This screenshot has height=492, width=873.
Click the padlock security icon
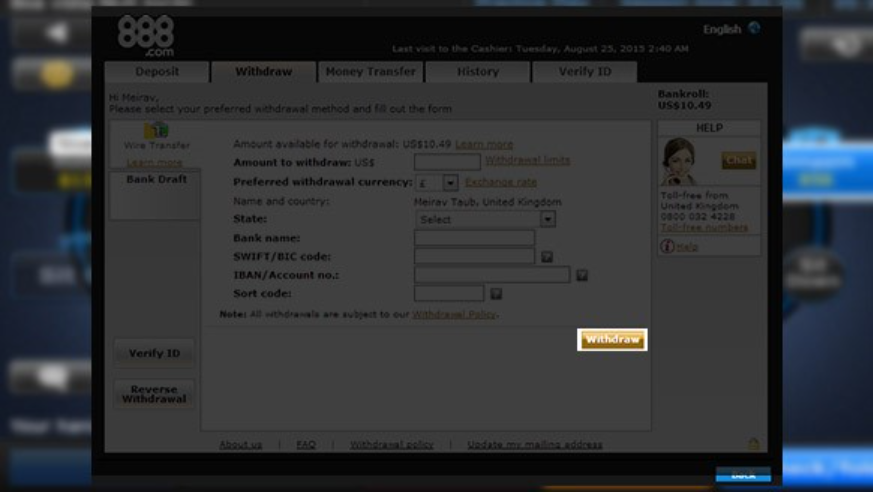pyautogui.click(x=753, y=444)
